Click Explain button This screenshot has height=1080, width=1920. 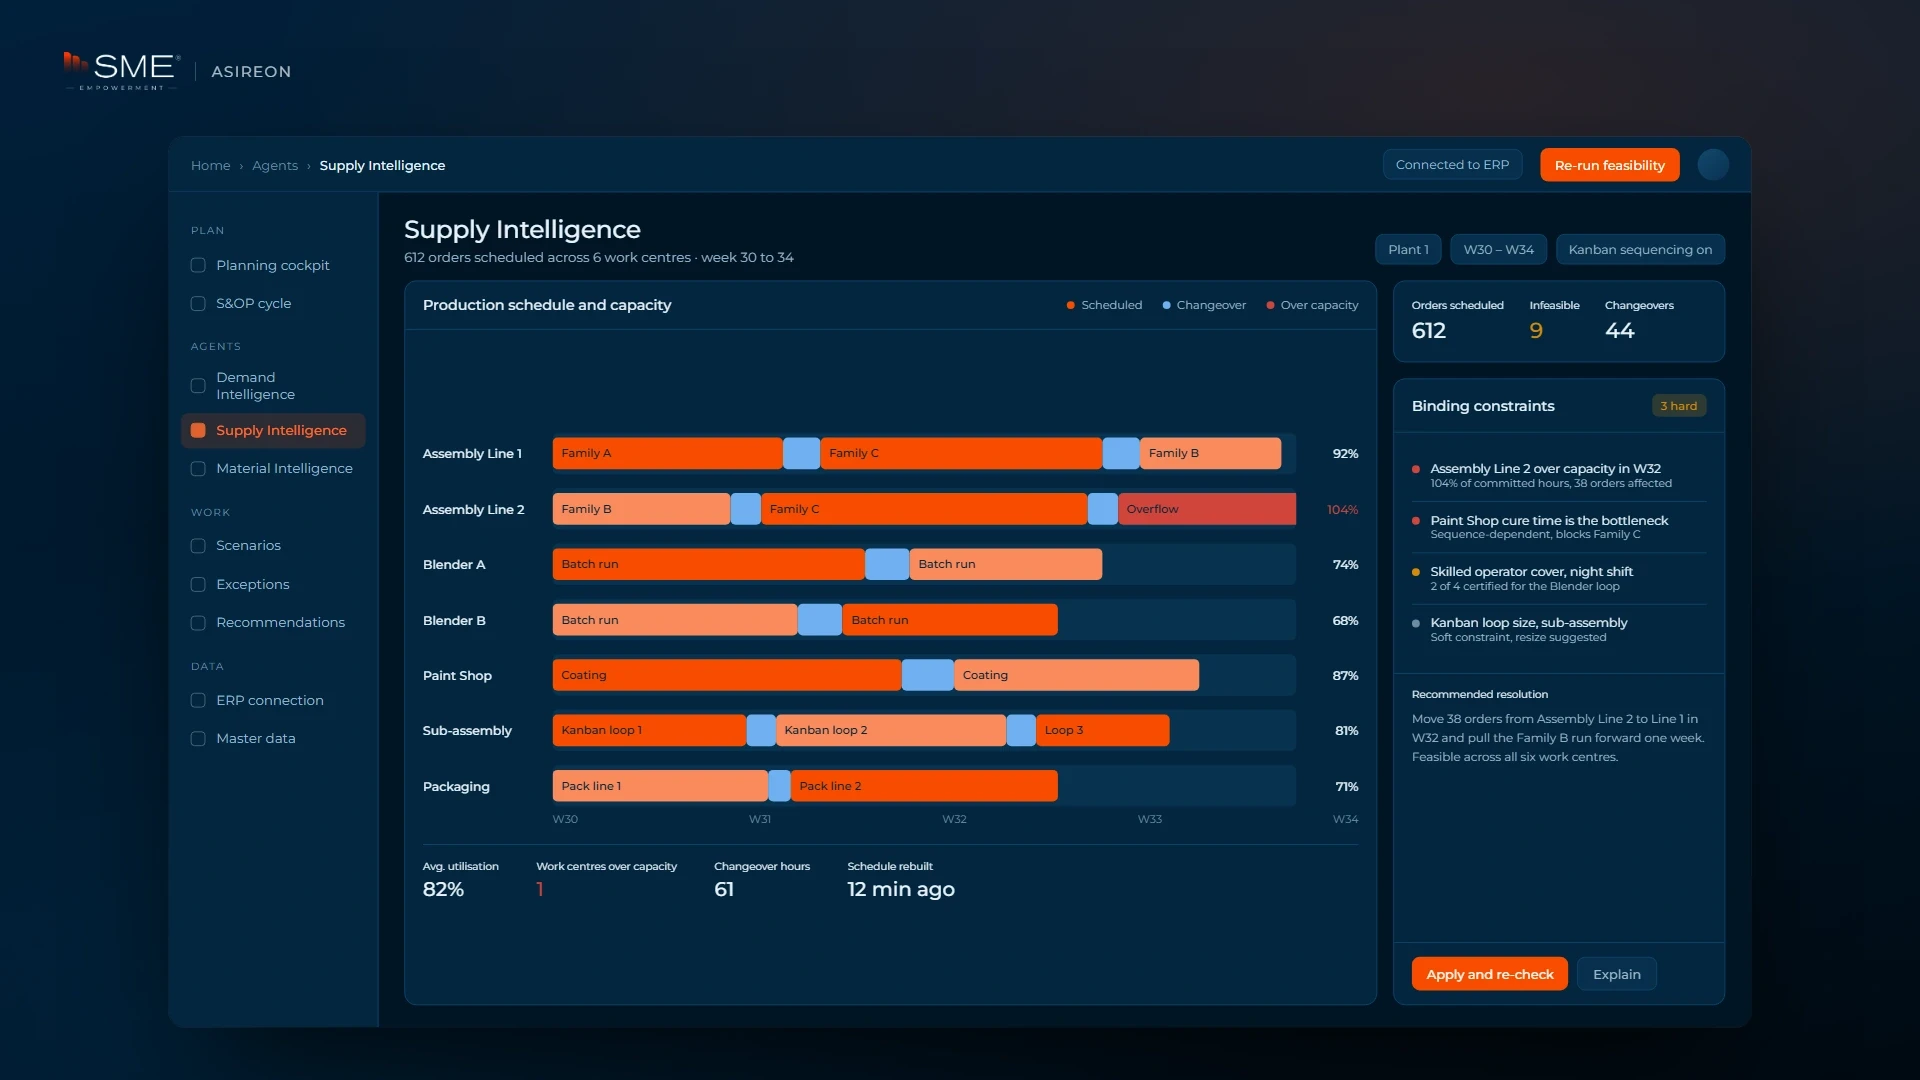click(1616, 974)
